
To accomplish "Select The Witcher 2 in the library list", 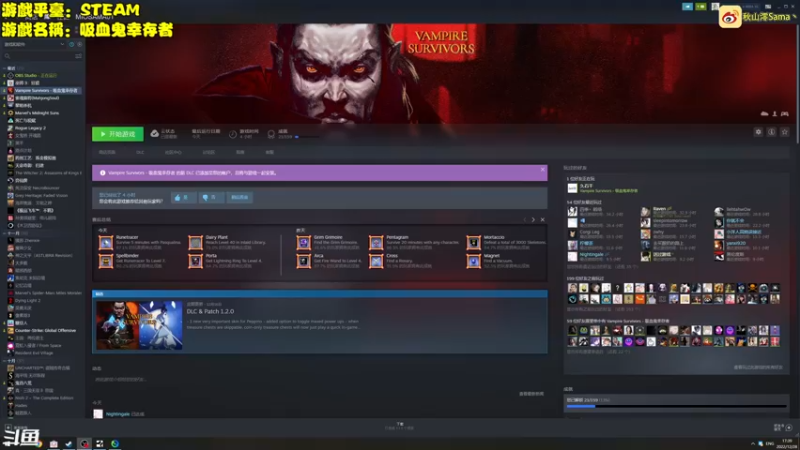I will 44,173.
